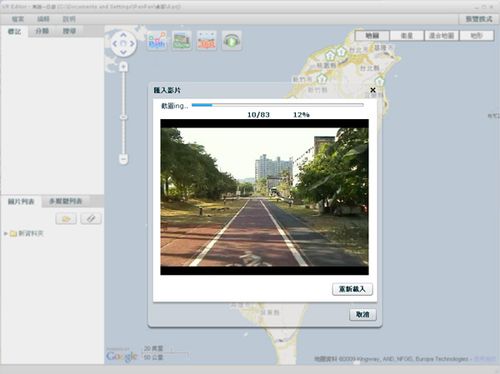Switch to the 影片列表 tab
Image resolution: width=500 pixels, height=374 pixels.
[21, 201]
